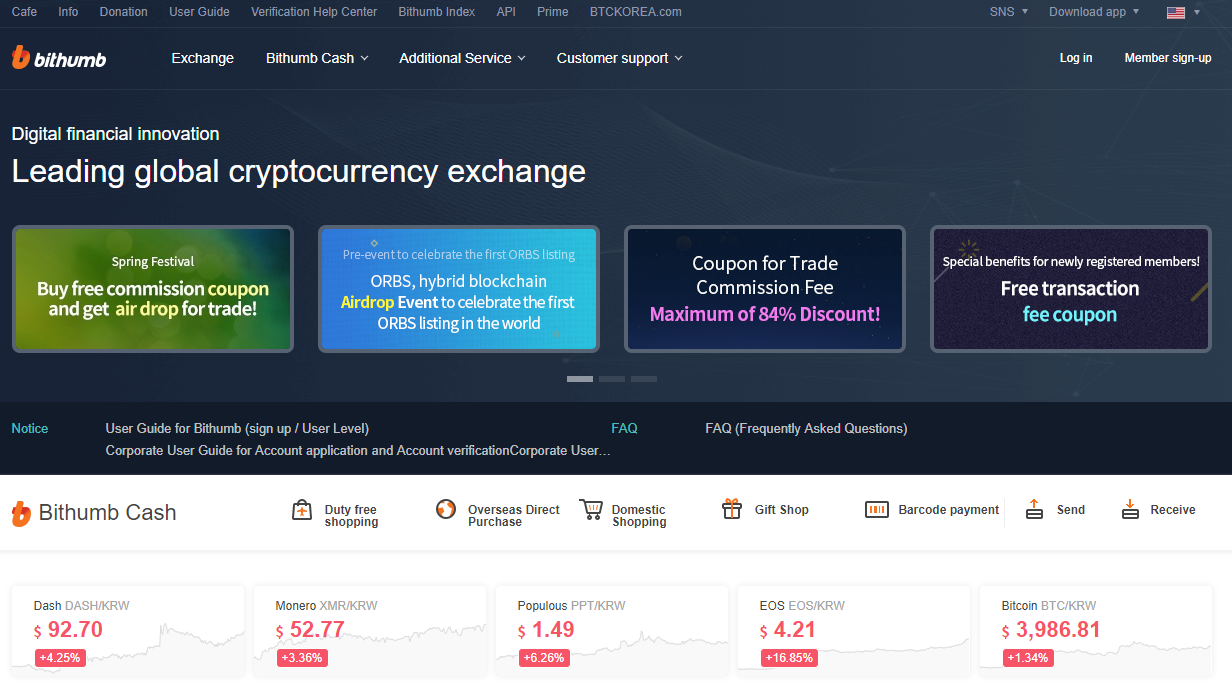The width and height of the screenshot is (1232, 695).
Task: Click the Member sign-up button
Action: (1168, 58)
